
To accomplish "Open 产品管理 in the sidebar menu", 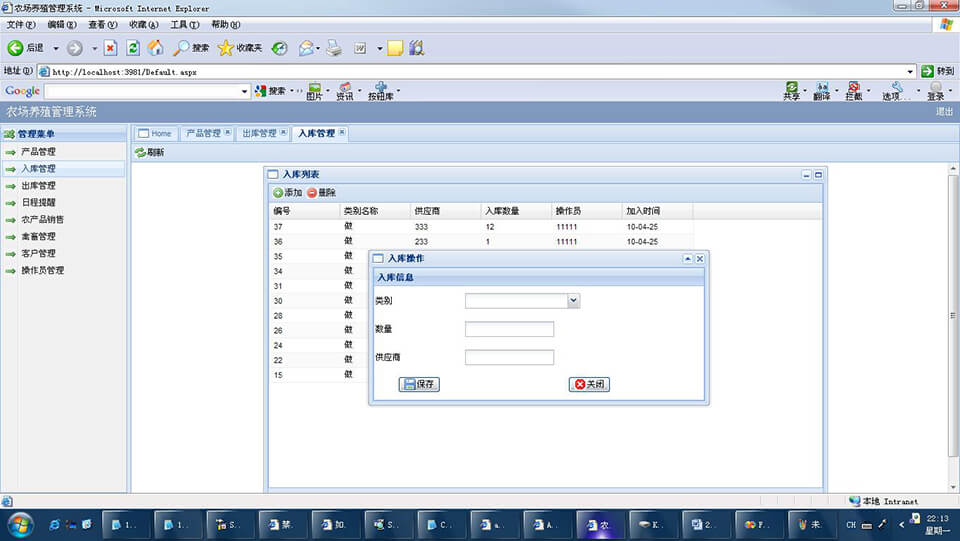I will coord(64,152).
